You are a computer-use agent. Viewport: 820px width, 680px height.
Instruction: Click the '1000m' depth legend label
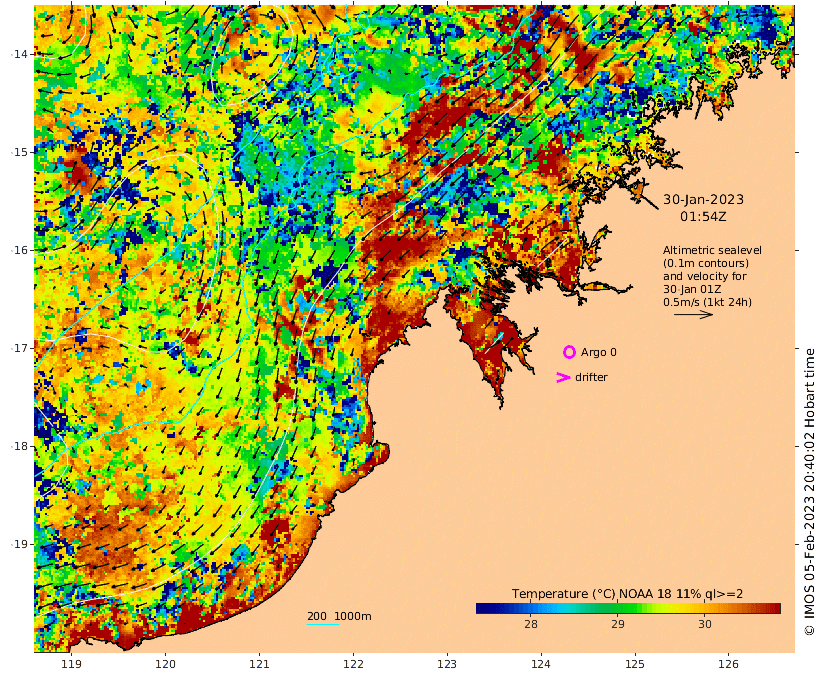coord(353,616)
